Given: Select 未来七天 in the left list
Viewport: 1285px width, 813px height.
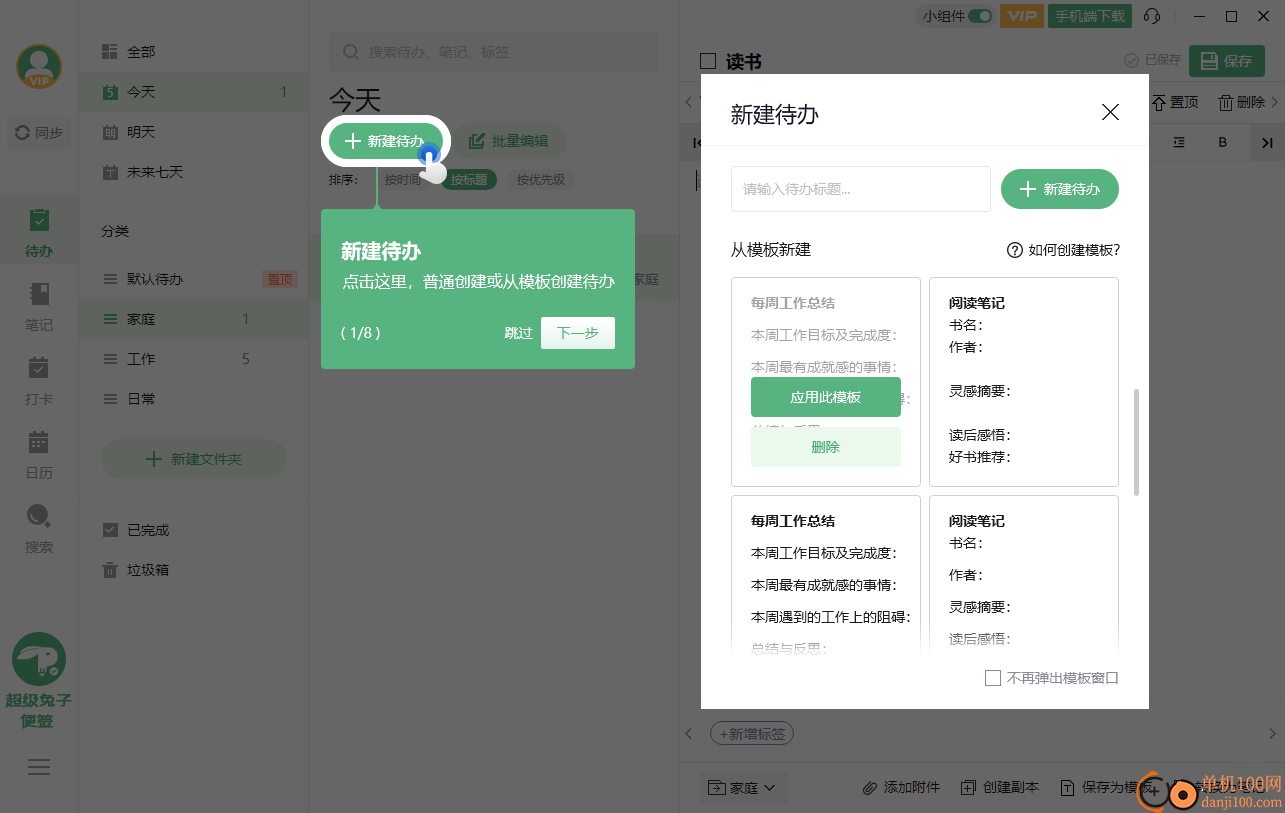Looking at the screenshot, I should 194,172.
